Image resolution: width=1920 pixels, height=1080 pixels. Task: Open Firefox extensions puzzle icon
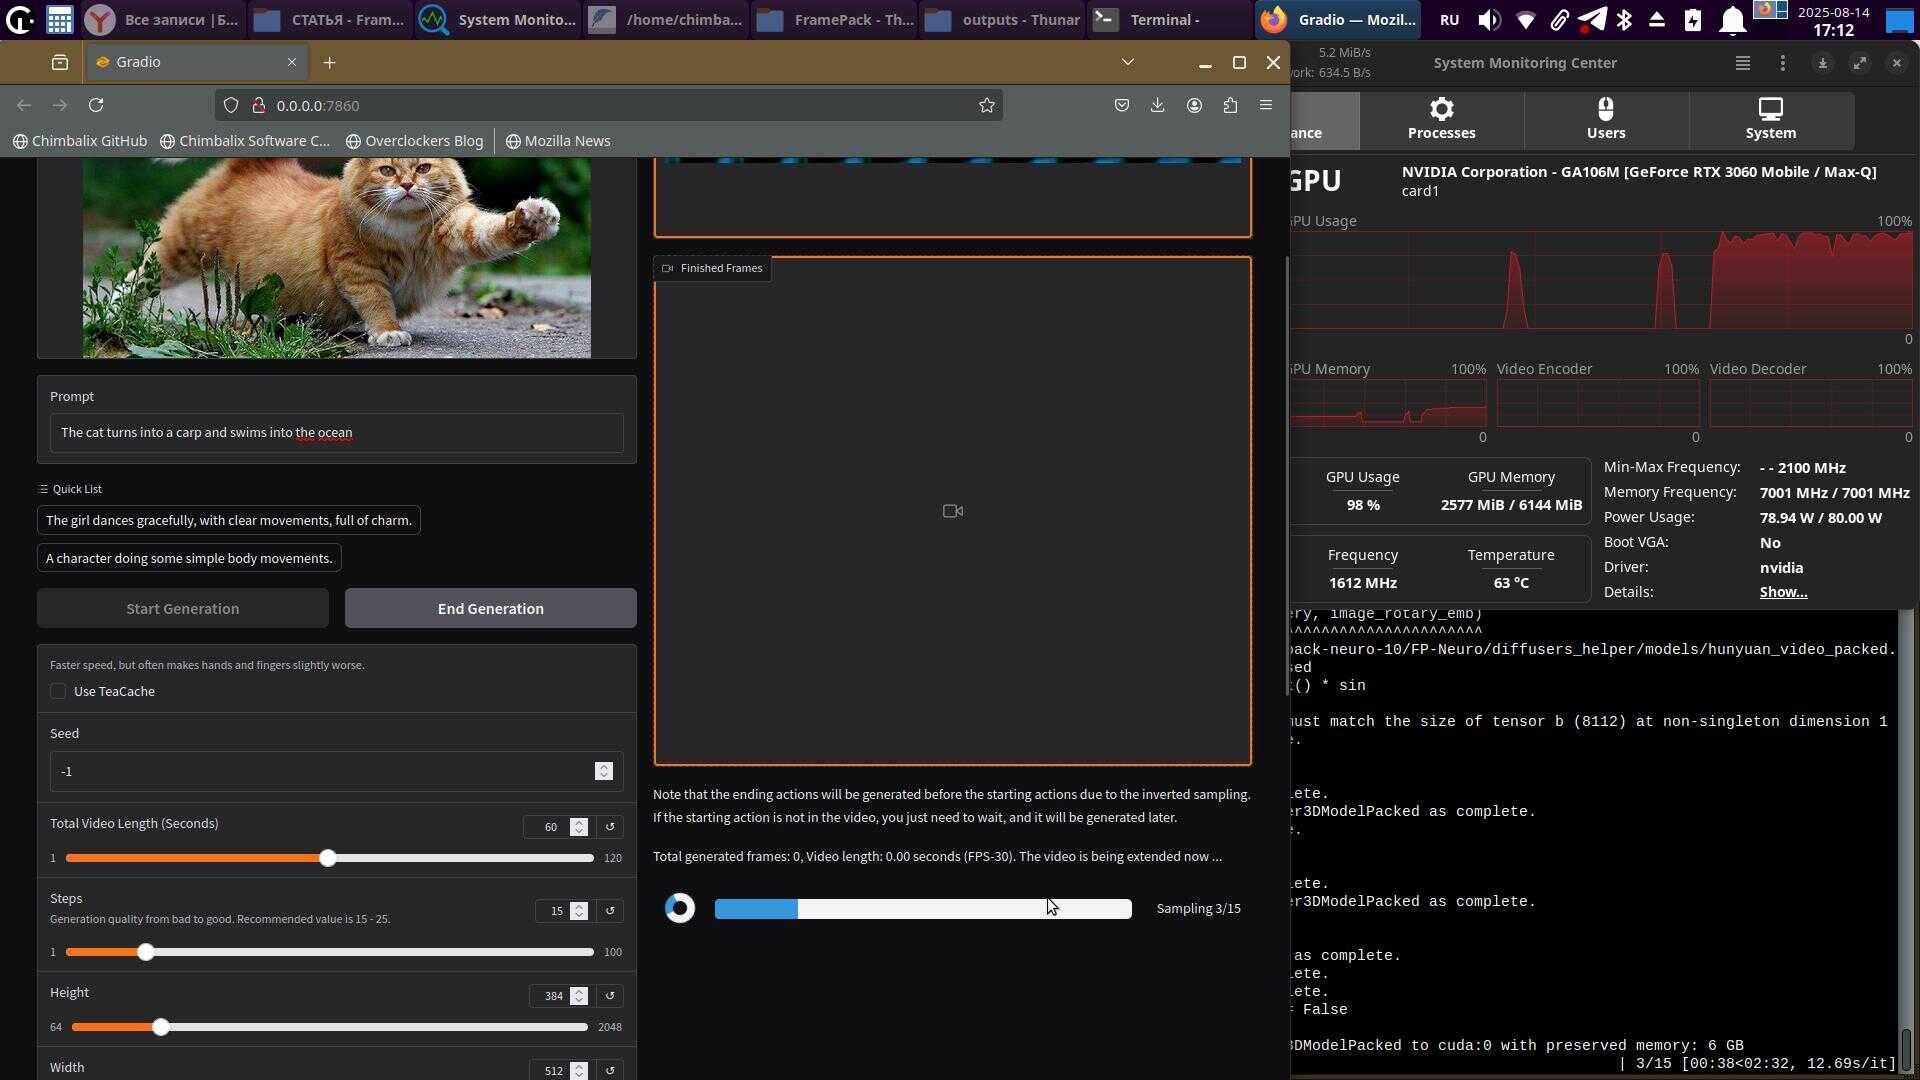click(1230, 105)
